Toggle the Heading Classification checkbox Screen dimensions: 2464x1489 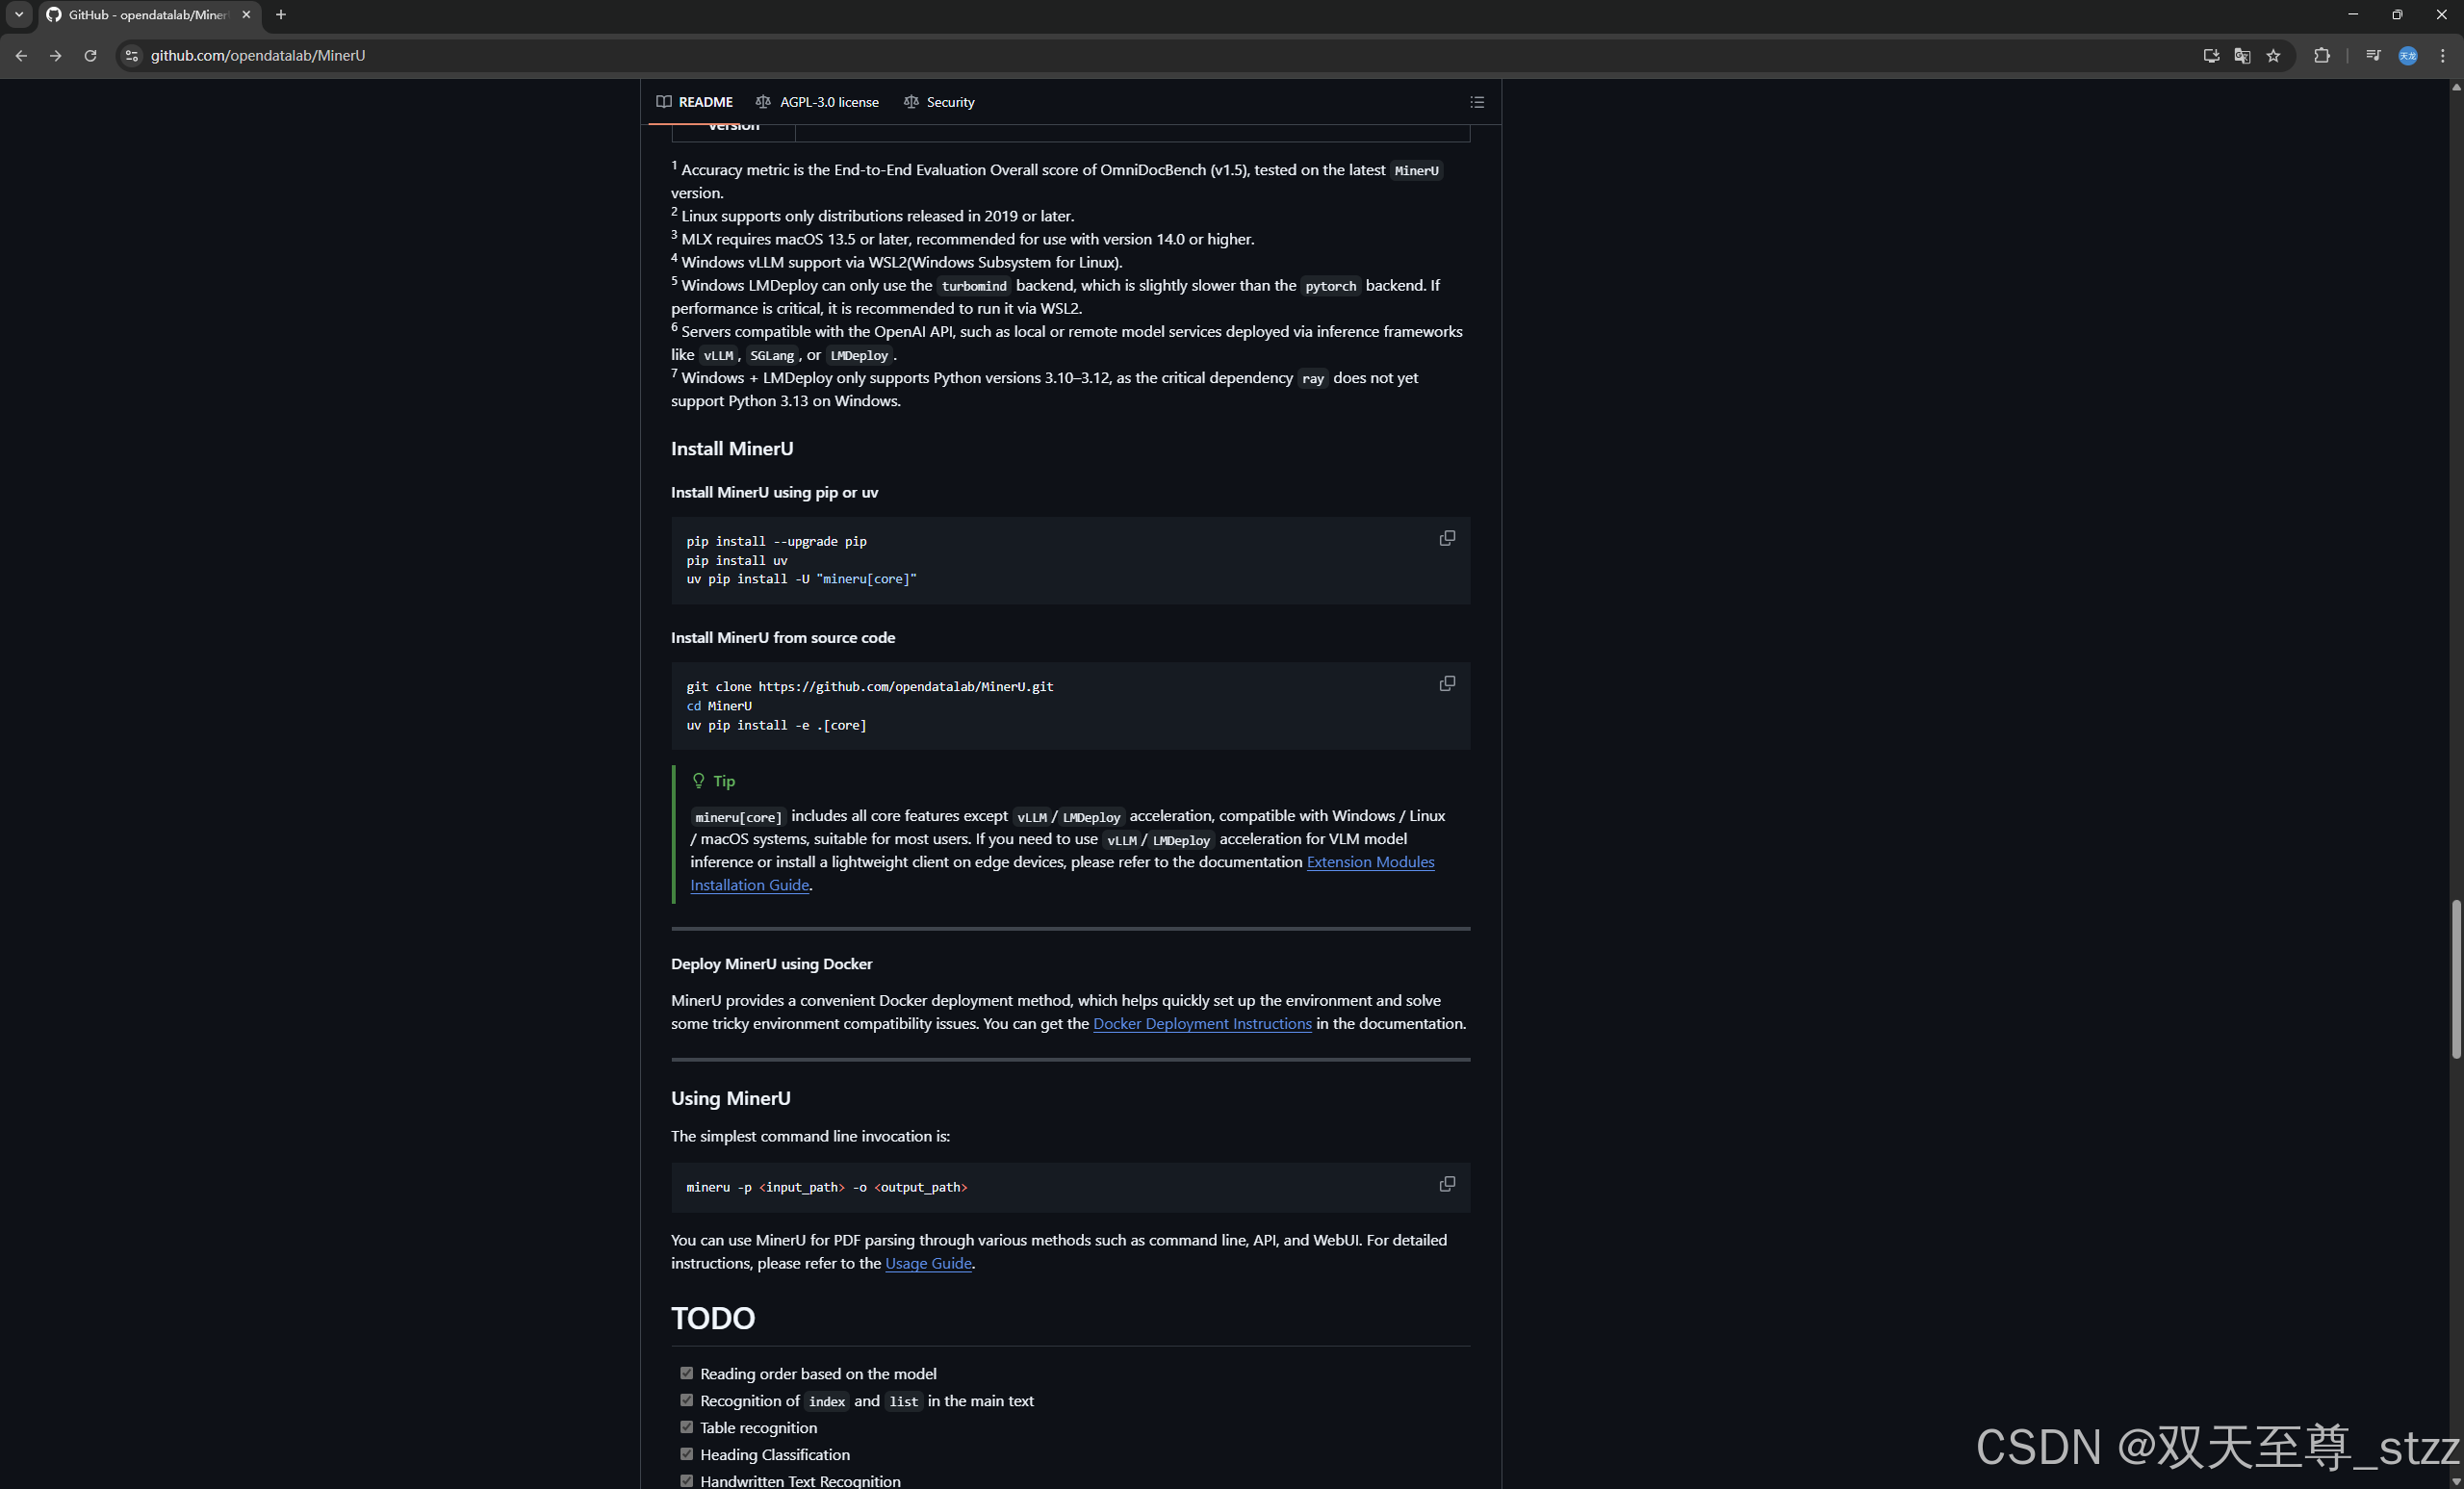pos(686,1454)
